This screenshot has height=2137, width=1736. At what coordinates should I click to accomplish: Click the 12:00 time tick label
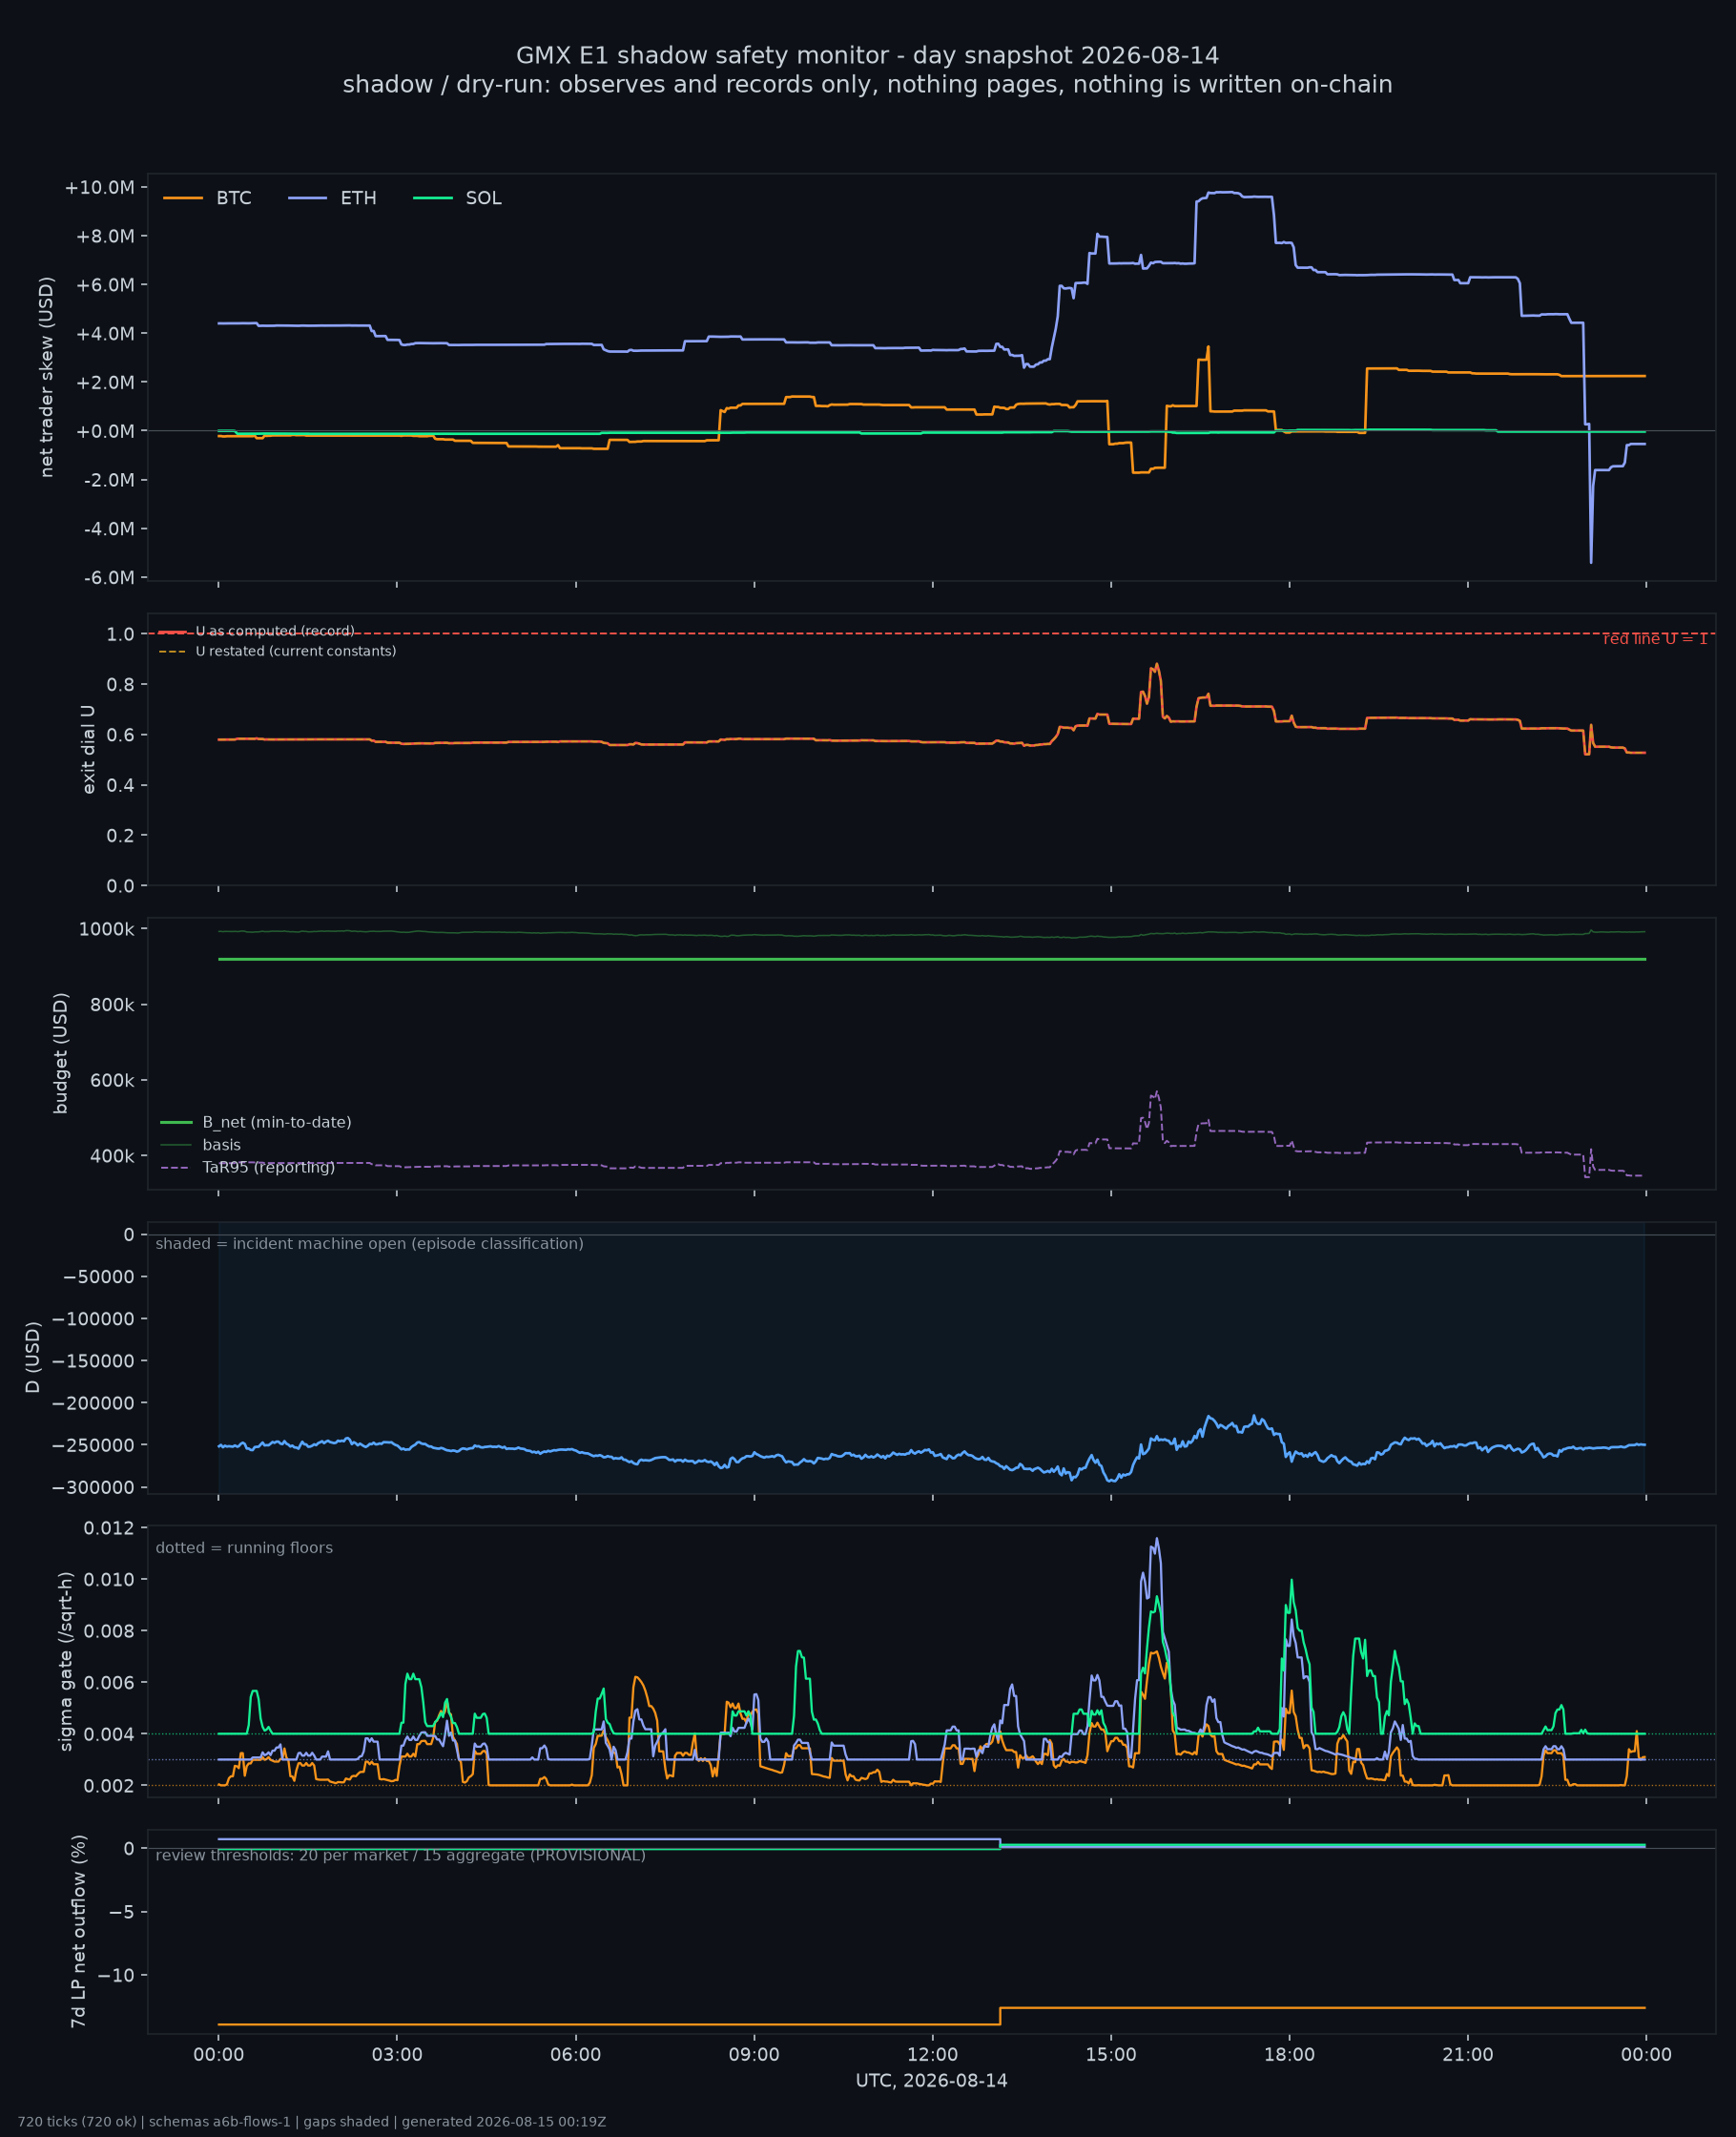[x=933, y=2055]
